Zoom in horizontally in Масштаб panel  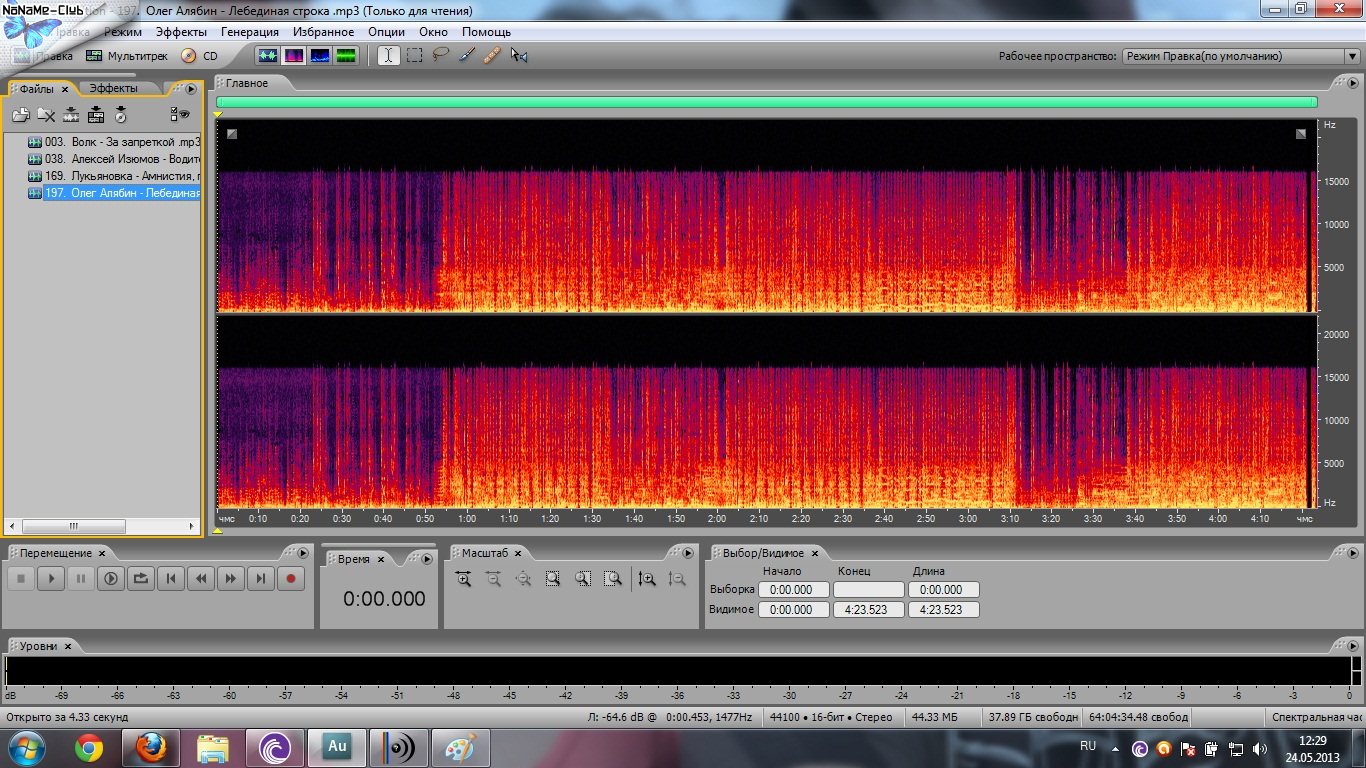(463, 578)
